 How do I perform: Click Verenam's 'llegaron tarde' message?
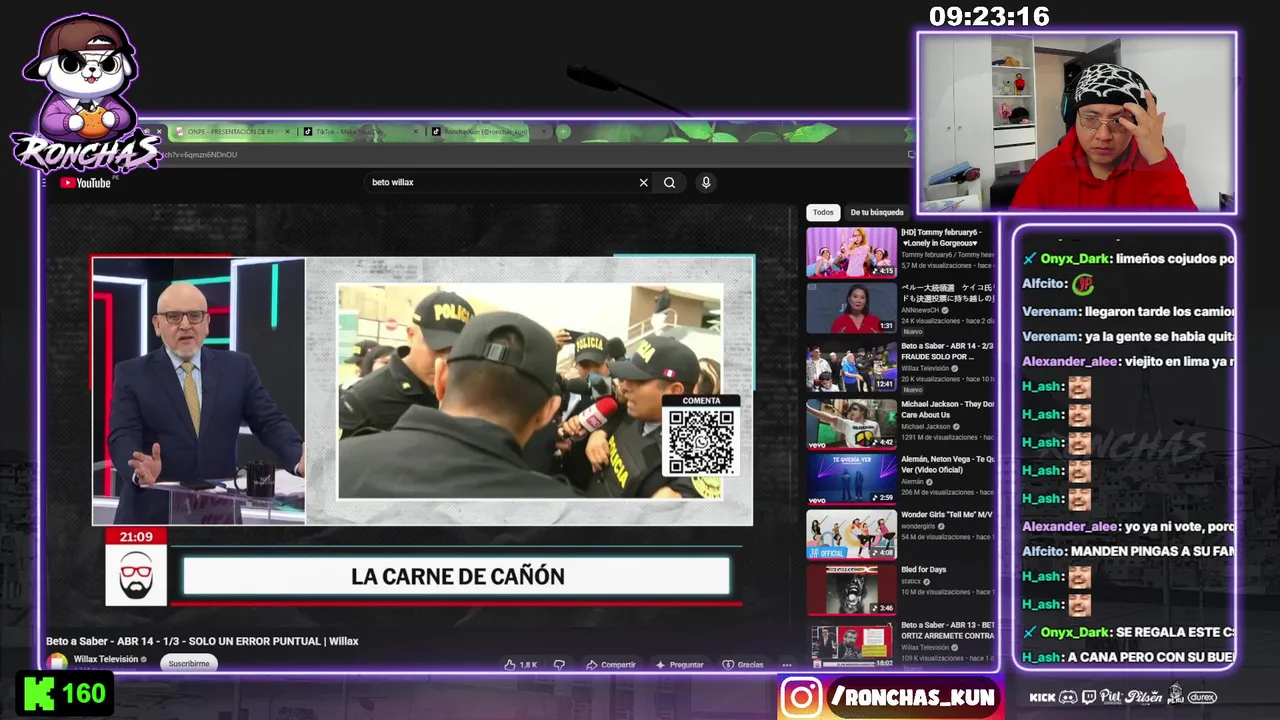1128,311
